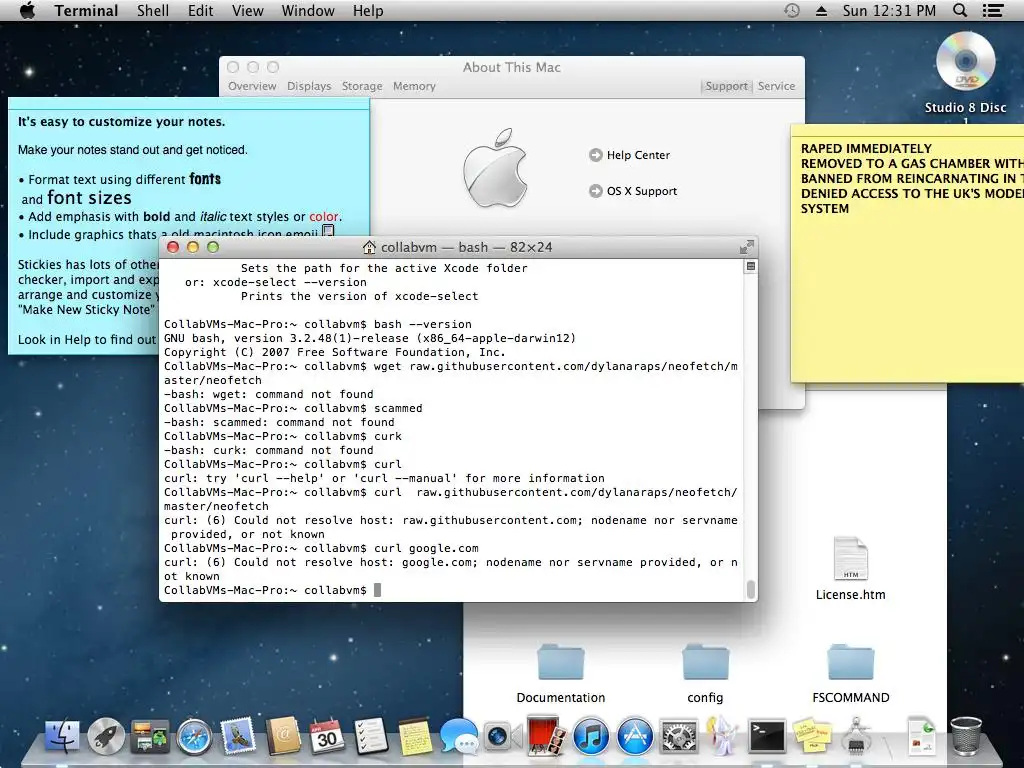Open the Trash in the Dock
Image resolution: width=1024 pixels, height=768 pixels.
966,736
